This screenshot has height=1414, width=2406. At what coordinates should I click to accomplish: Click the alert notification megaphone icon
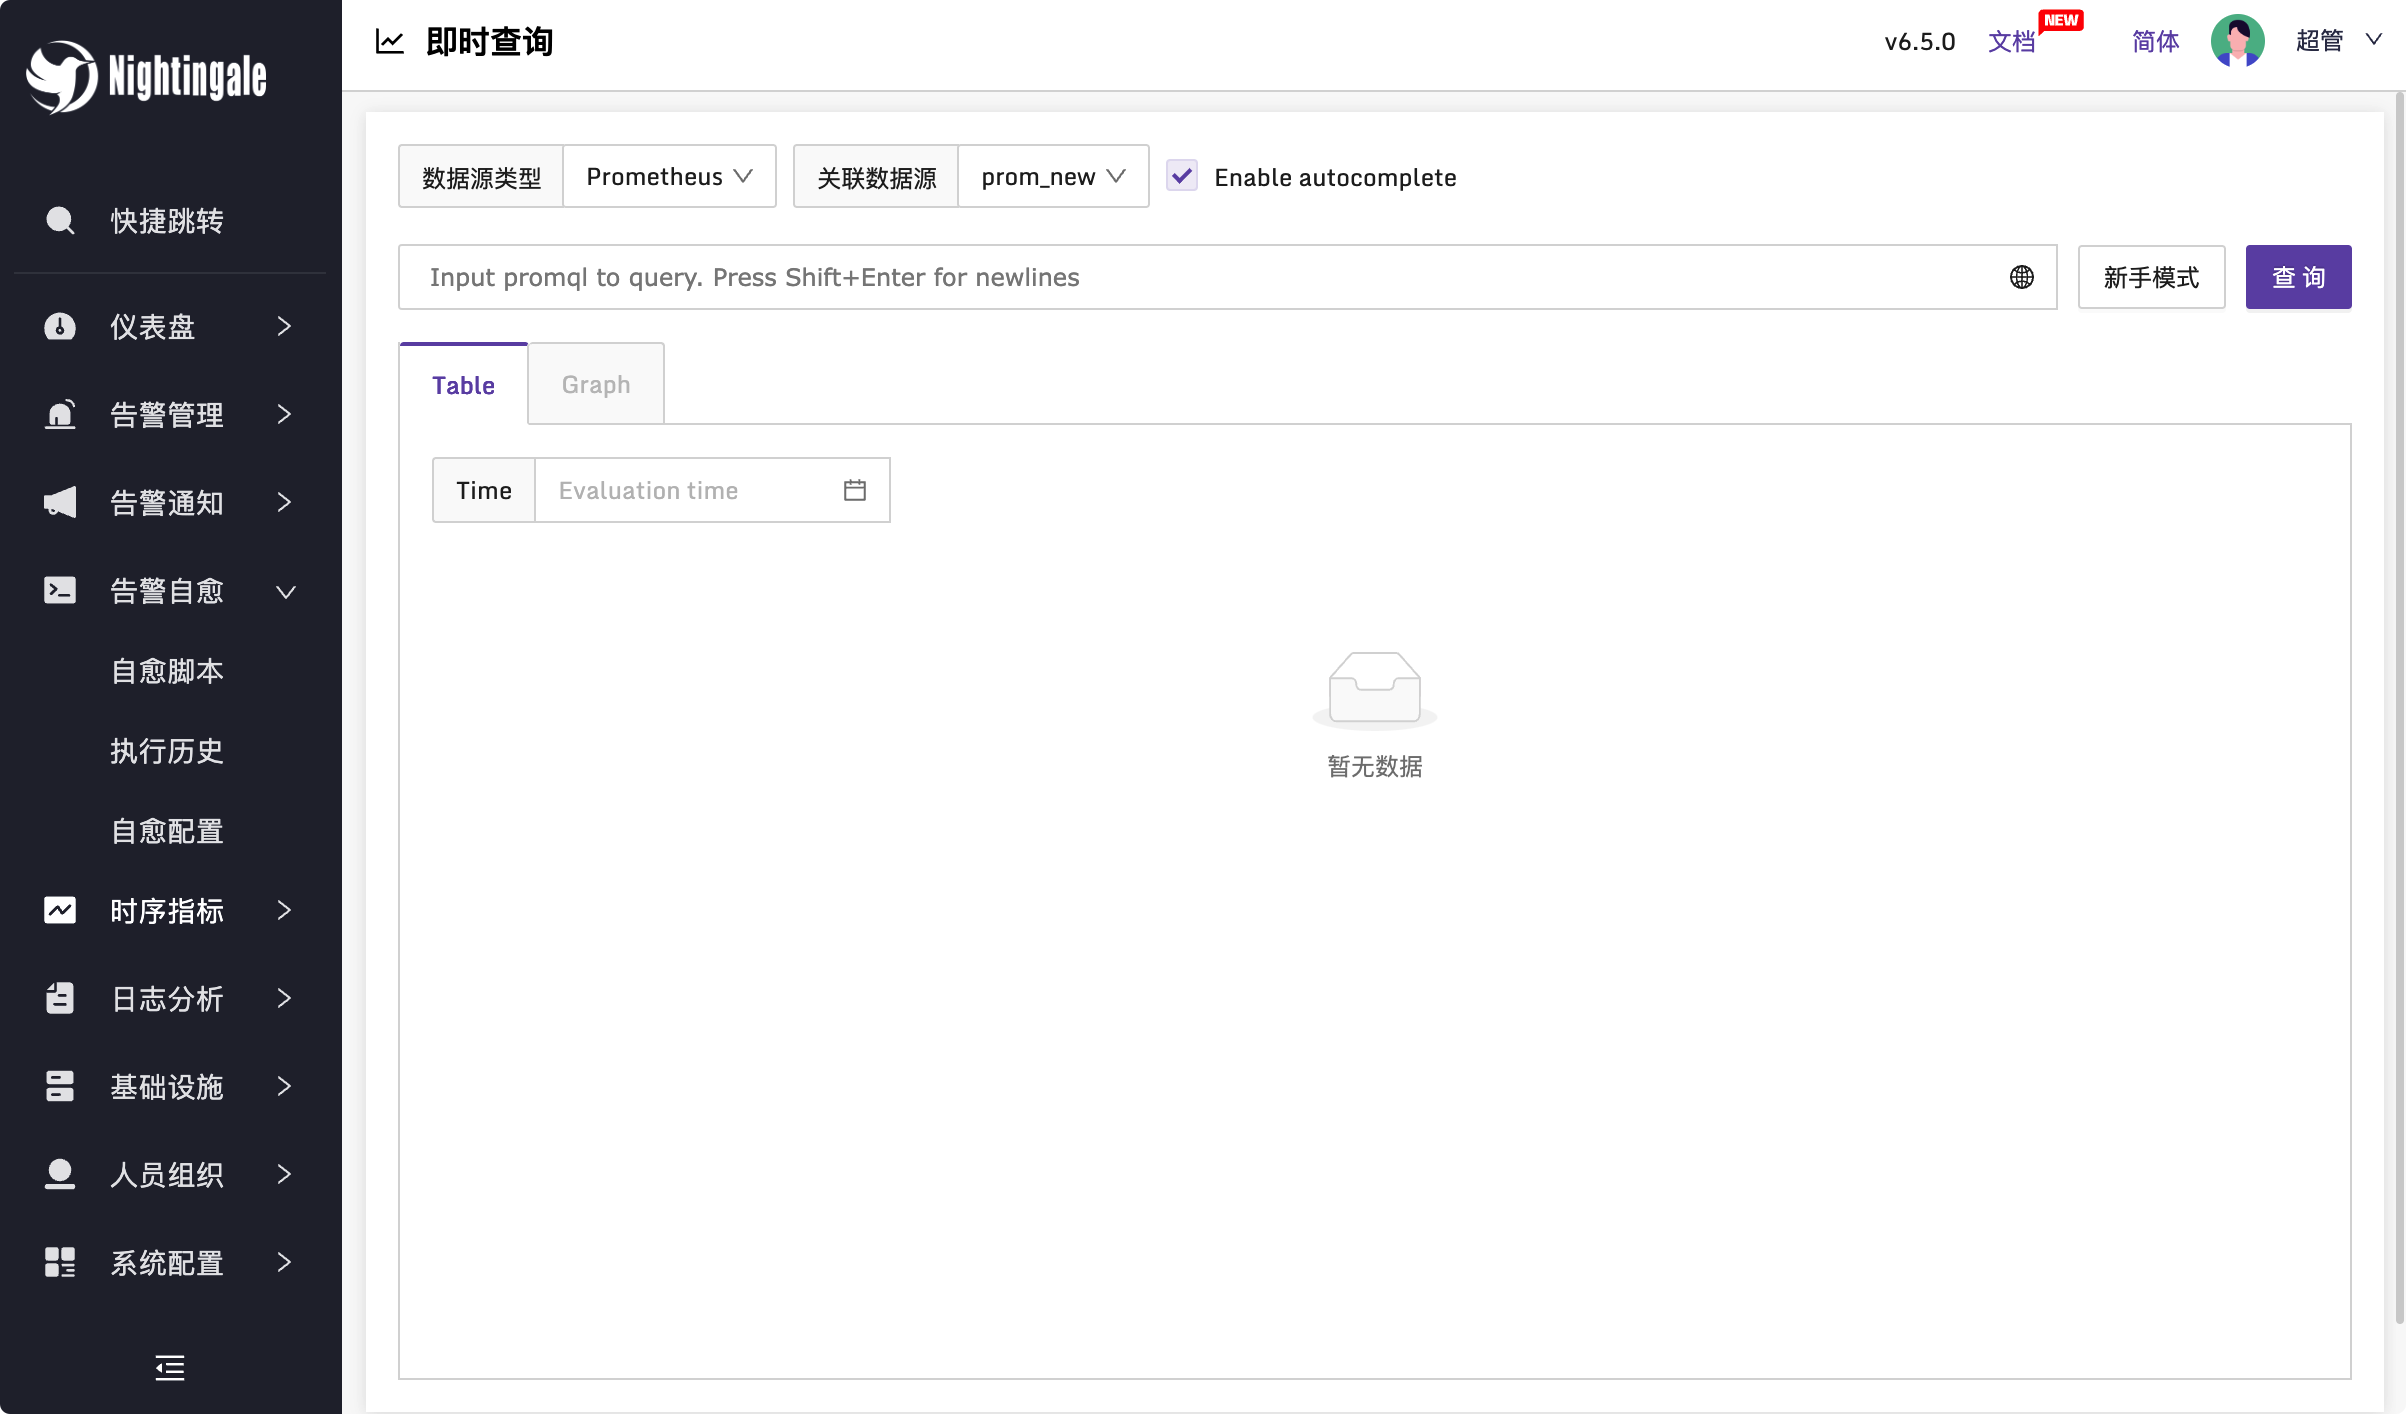tap(60, 502)
